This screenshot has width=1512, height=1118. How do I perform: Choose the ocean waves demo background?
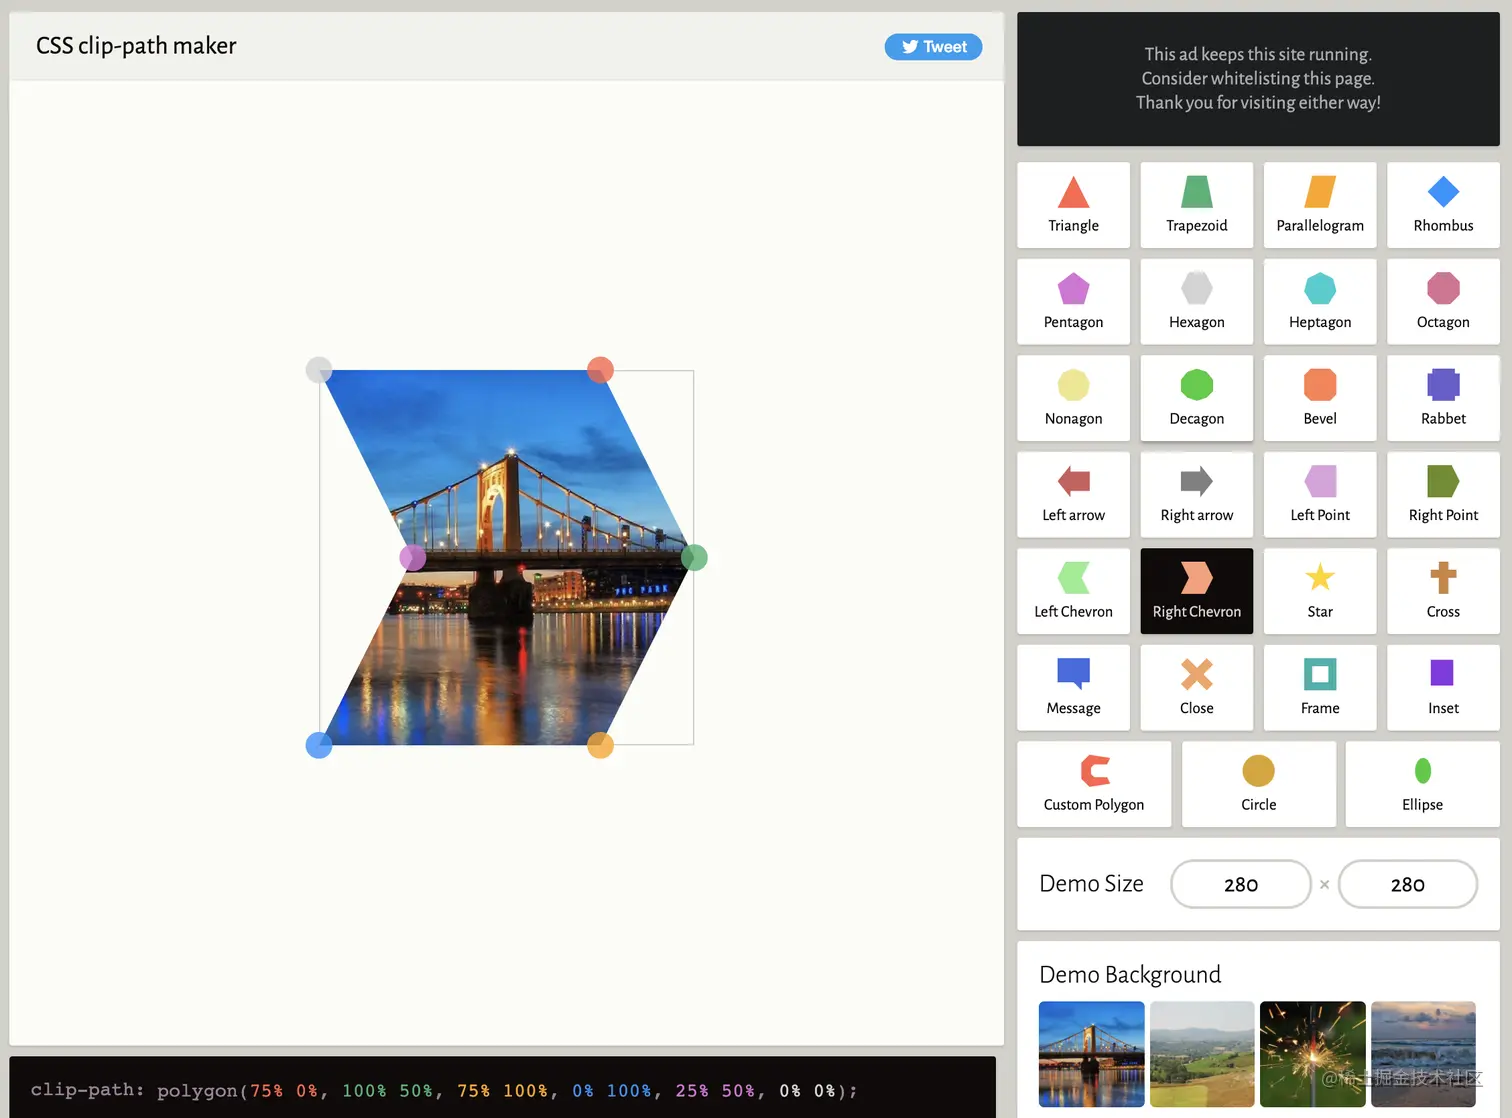point(1423,1054)
